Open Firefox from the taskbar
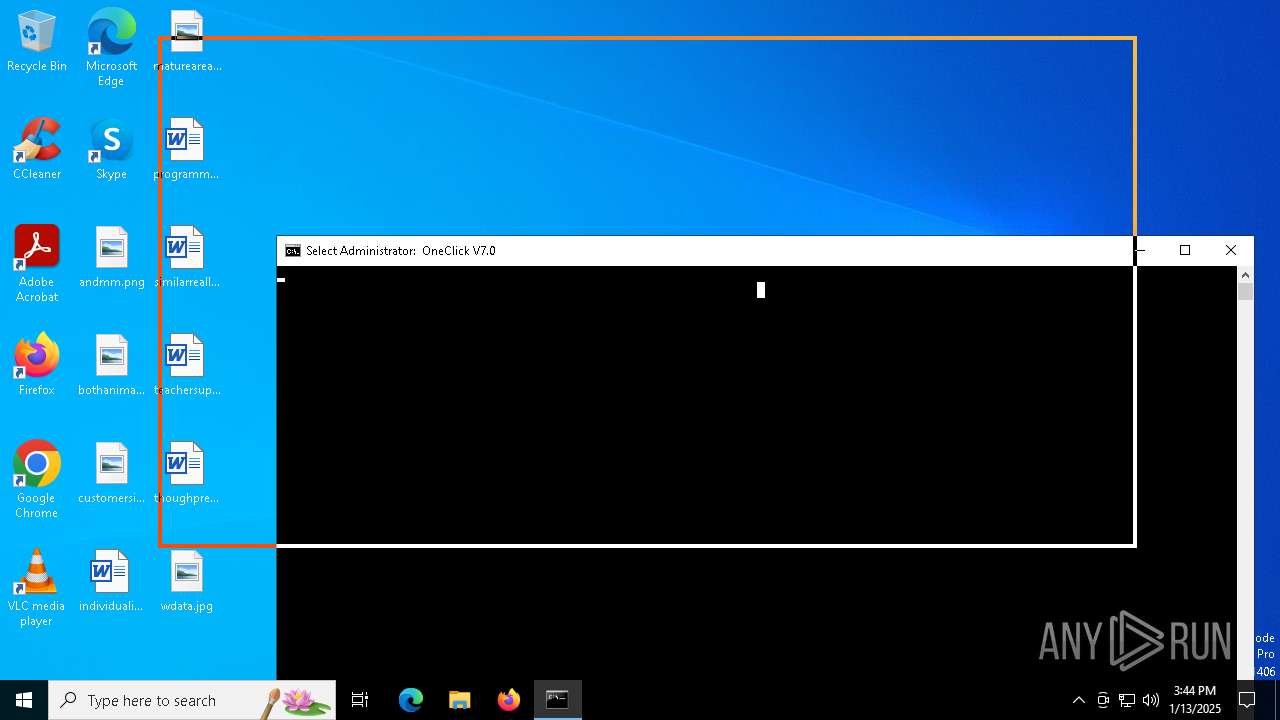Image resolution: width=1280 pixels, height=720 pixels. pyautogui.click(x=508, y=700)
